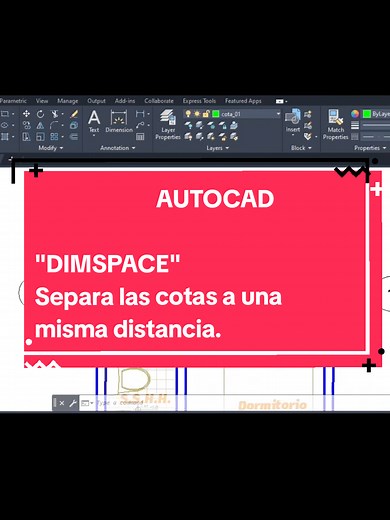Select the Array tool
This screenshot has height=520, width=390.
pyautogui.click(x=54, y=136)
